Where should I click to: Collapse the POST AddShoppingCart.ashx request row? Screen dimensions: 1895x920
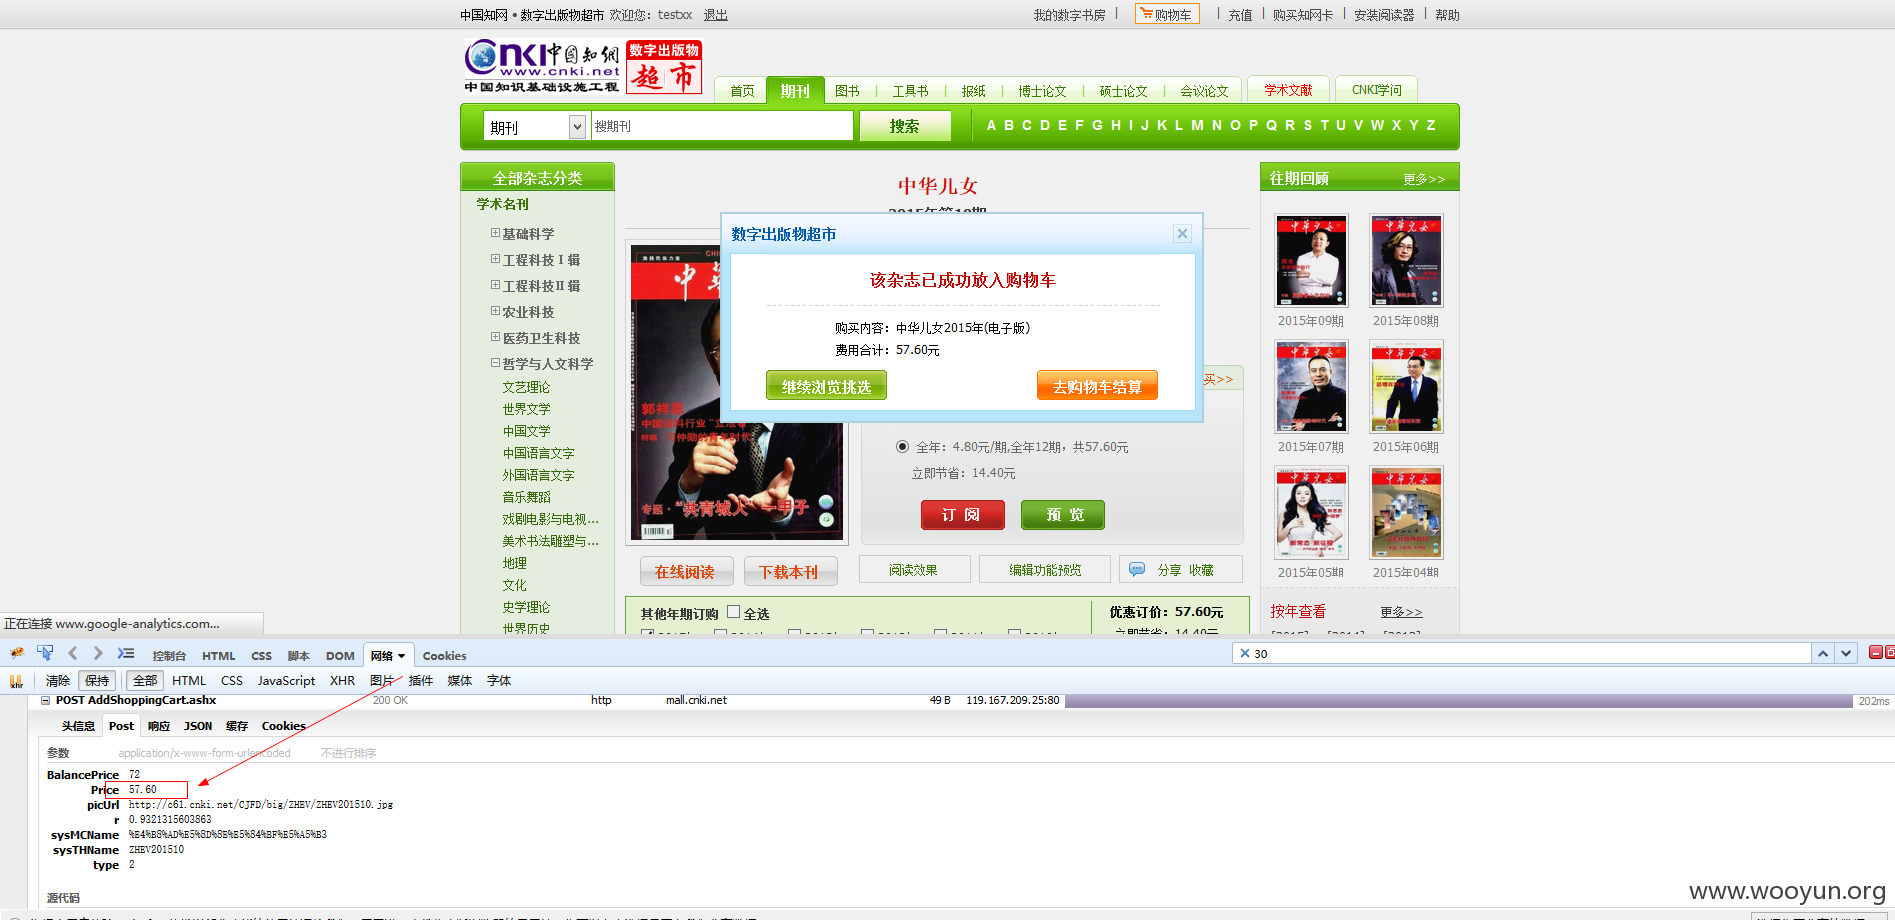(45, 700)
